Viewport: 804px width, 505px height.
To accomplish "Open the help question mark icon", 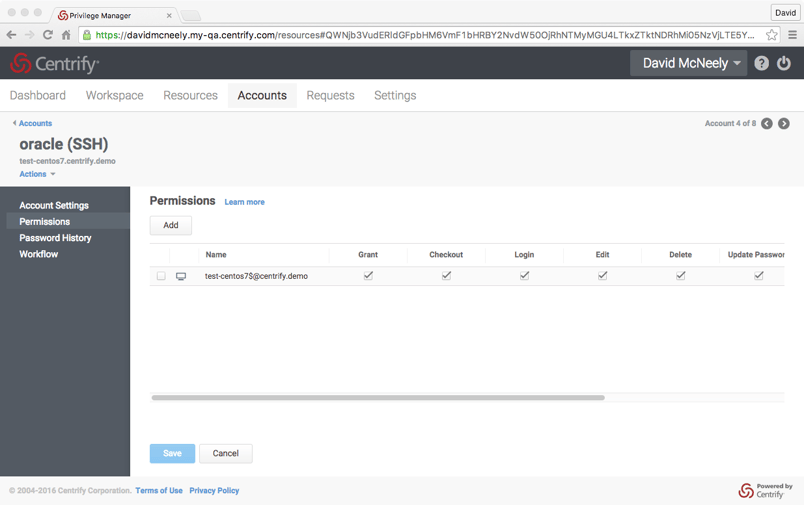I will tap(761, 63).
